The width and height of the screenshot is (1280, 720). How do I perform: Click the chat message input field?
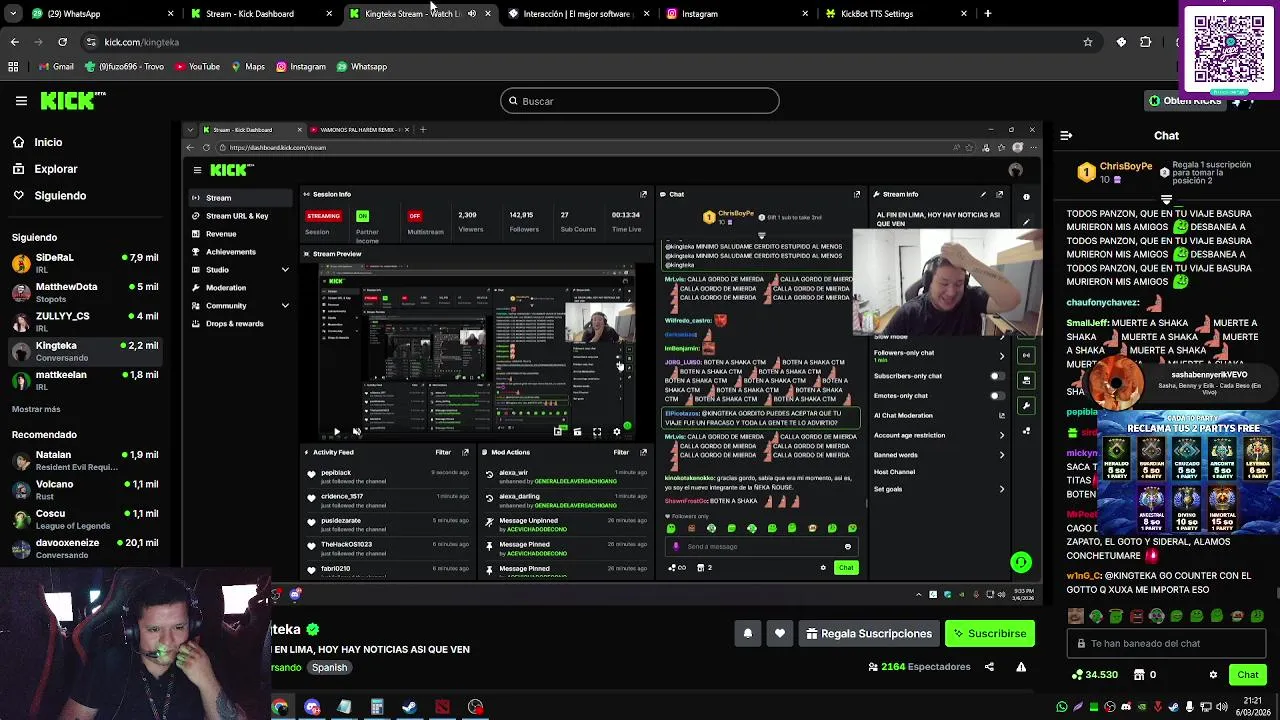(1165, 643)
